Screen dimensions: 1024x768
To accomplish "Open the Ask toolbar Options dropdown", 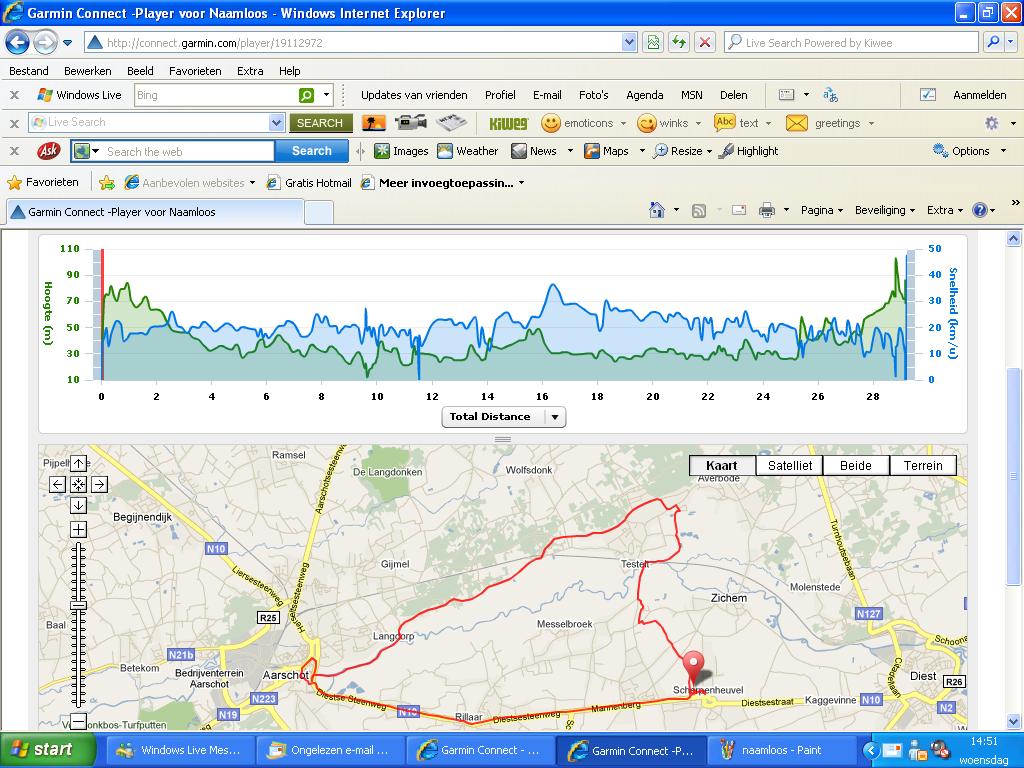I will point(970,151).
